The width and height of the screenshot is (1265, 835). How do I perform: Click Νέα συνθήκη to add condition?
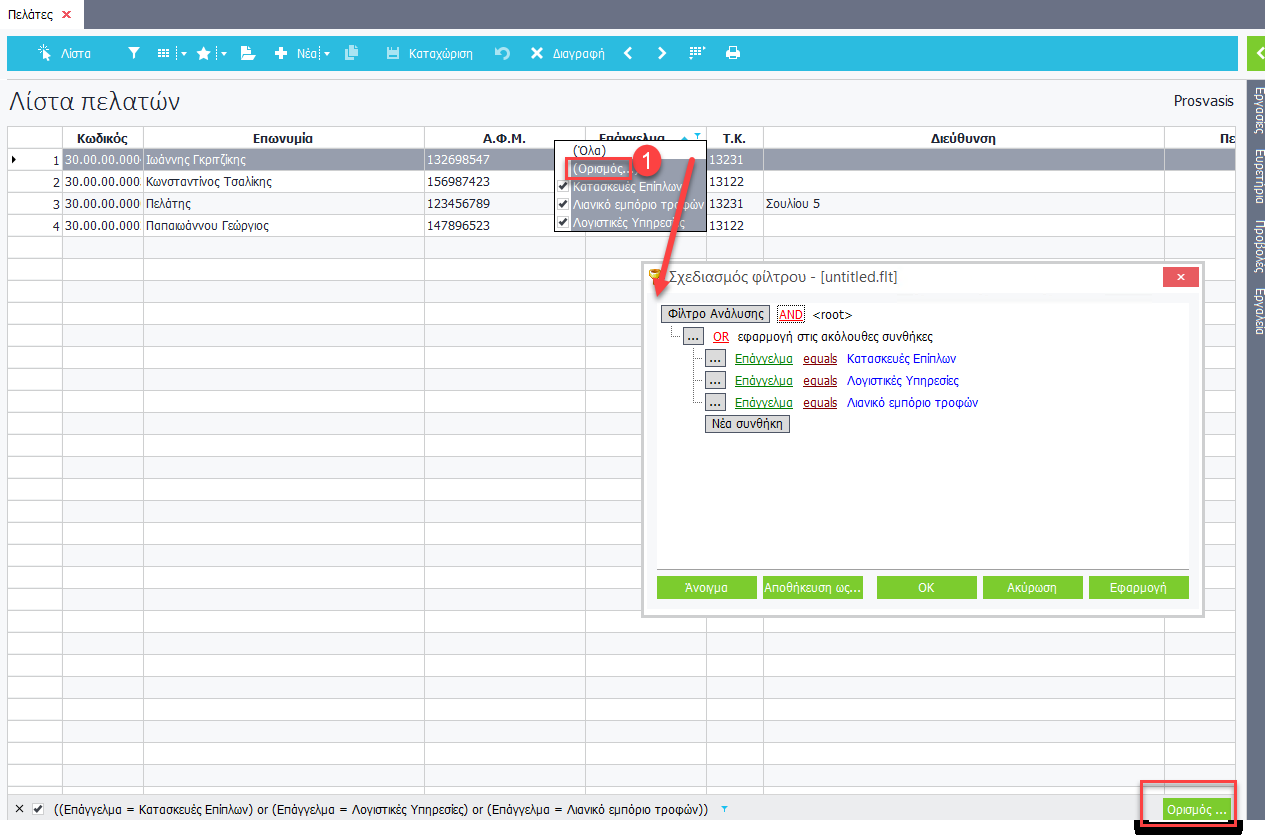(x=747, y=424)
